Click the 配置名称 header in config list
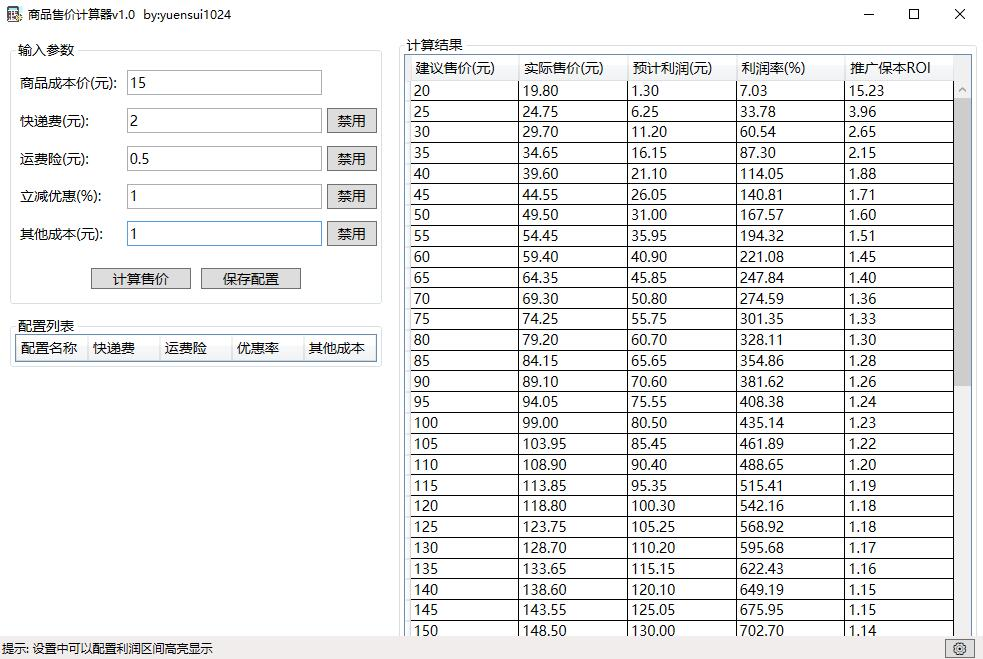The image size is (983, 659). [x=50, y=348]
